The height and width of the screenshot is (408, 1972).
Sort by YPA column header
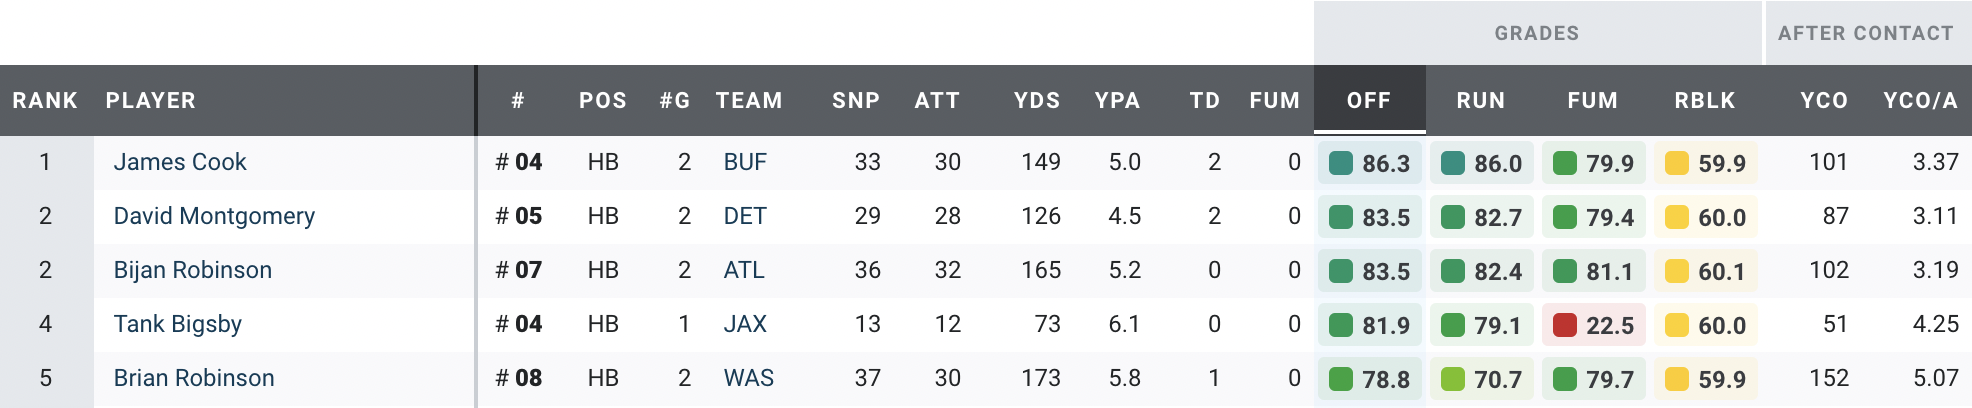click(x=1117, y=100)
